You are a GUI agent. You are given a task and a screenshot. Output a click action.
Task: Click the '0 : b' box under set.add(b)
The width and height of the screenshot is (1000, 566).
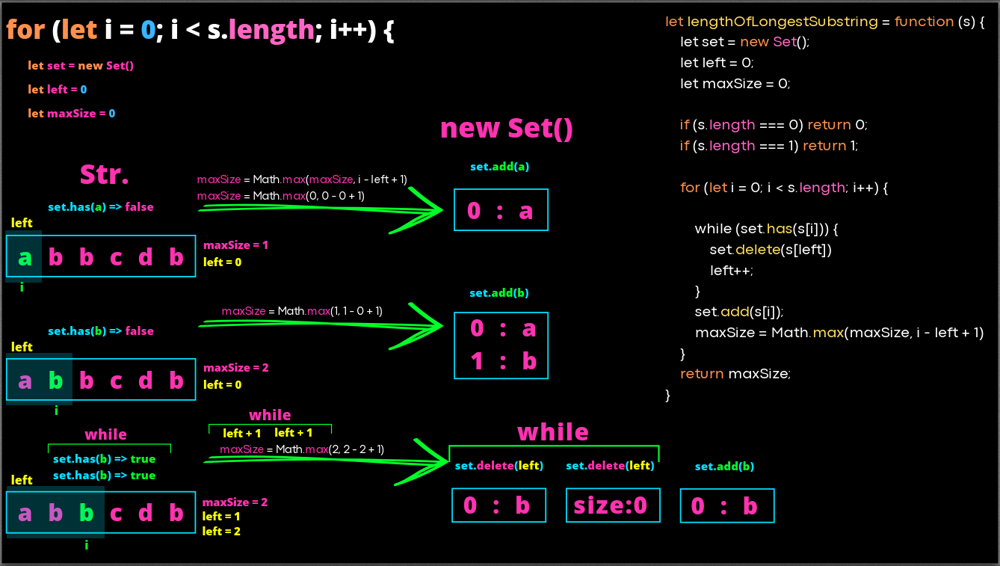(727, 506)
